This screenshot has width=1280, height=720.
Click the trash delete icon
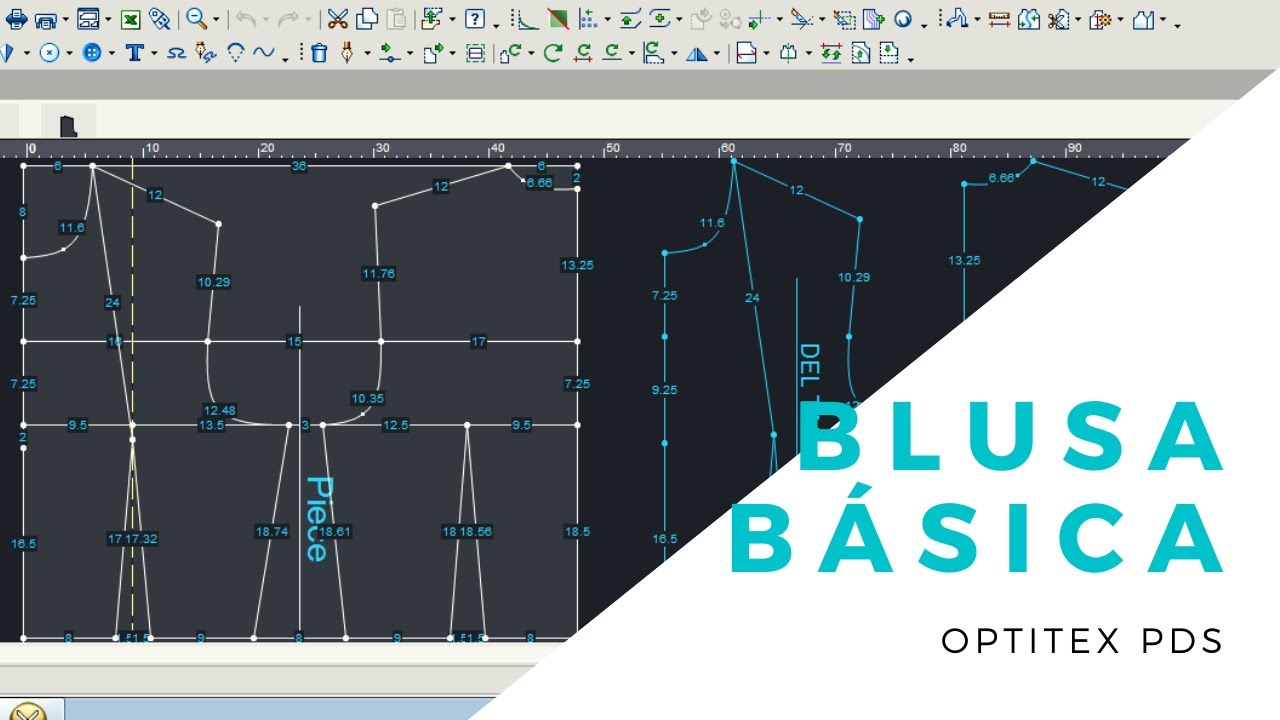(318, 53)
